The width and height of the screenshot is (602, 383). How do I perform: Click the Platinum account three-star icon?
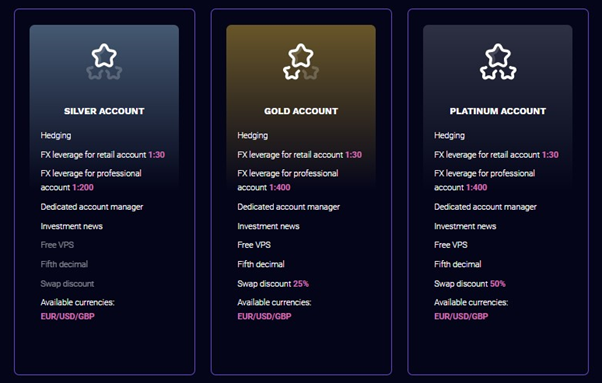pyautogui.click(x=498, y=61)
